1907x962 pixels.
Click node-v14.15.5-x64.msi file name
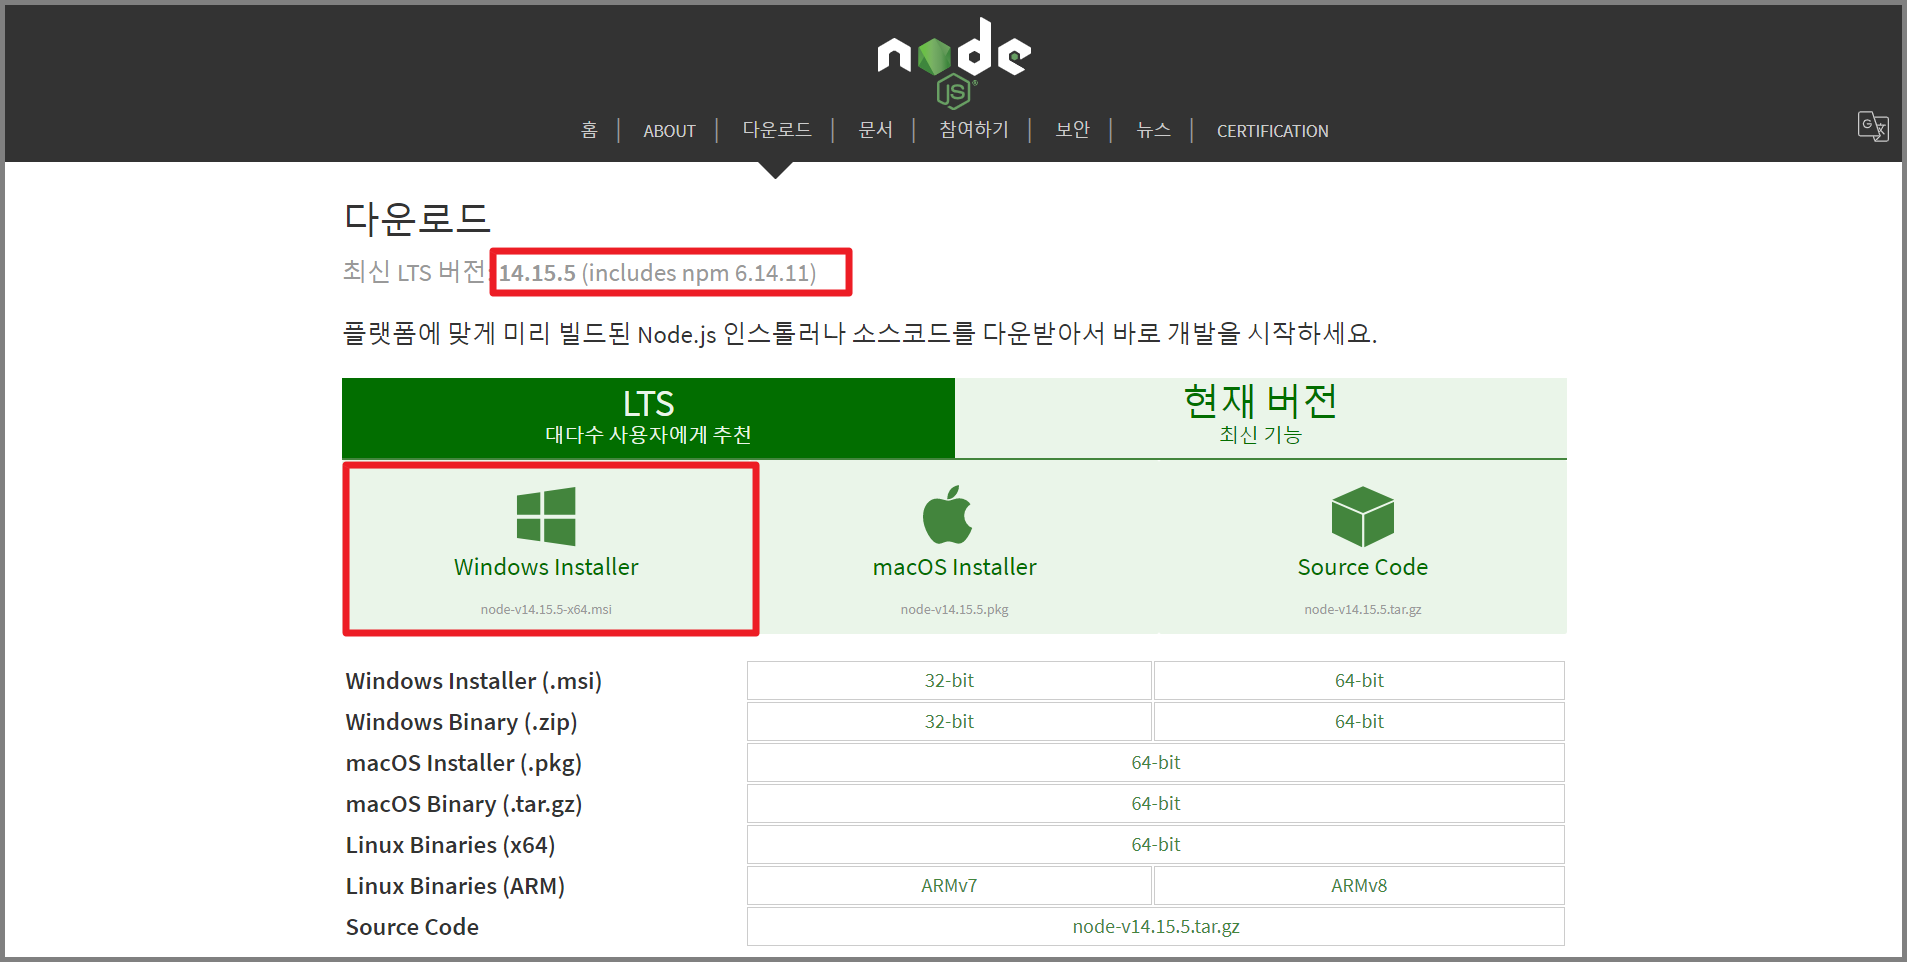coord(546,609)
